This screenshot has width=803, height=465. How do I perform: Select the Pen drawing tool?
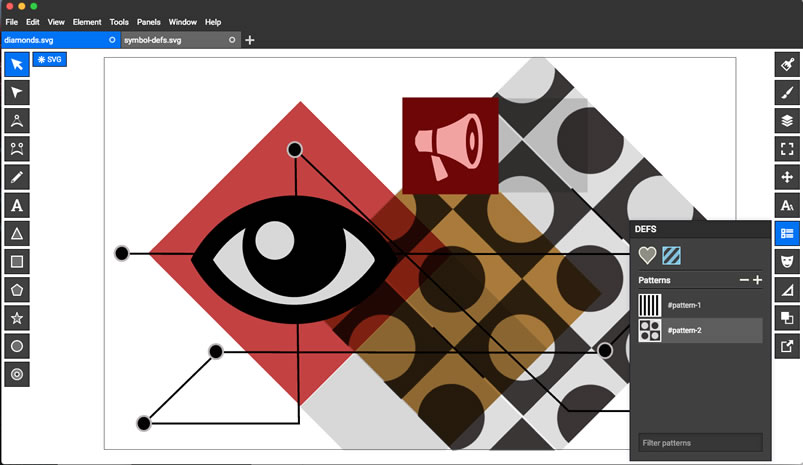17,178
